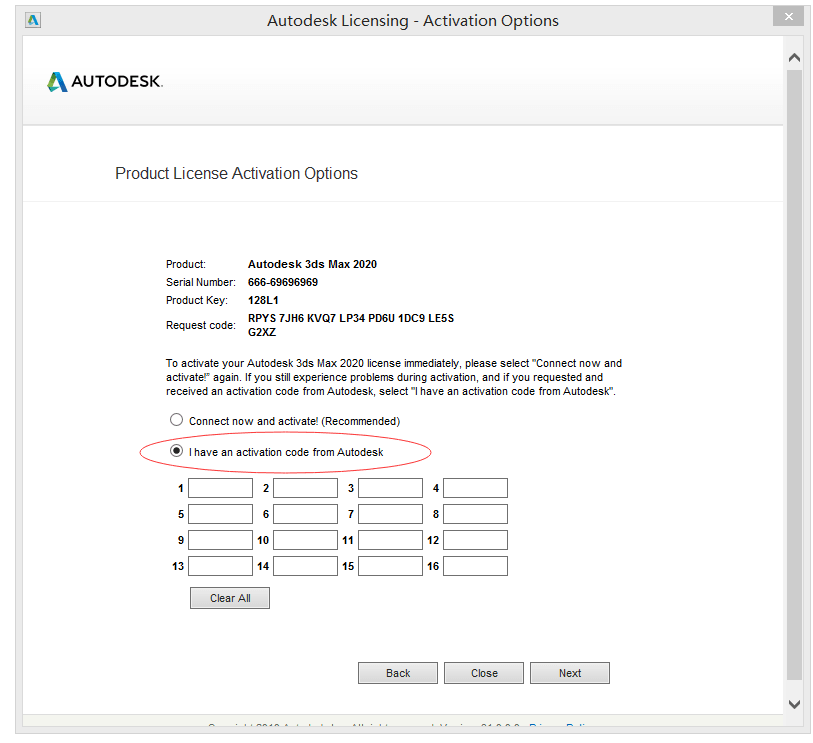Select Connect now and activate option
The image size is (813, 743).
(x=176, y=419)
